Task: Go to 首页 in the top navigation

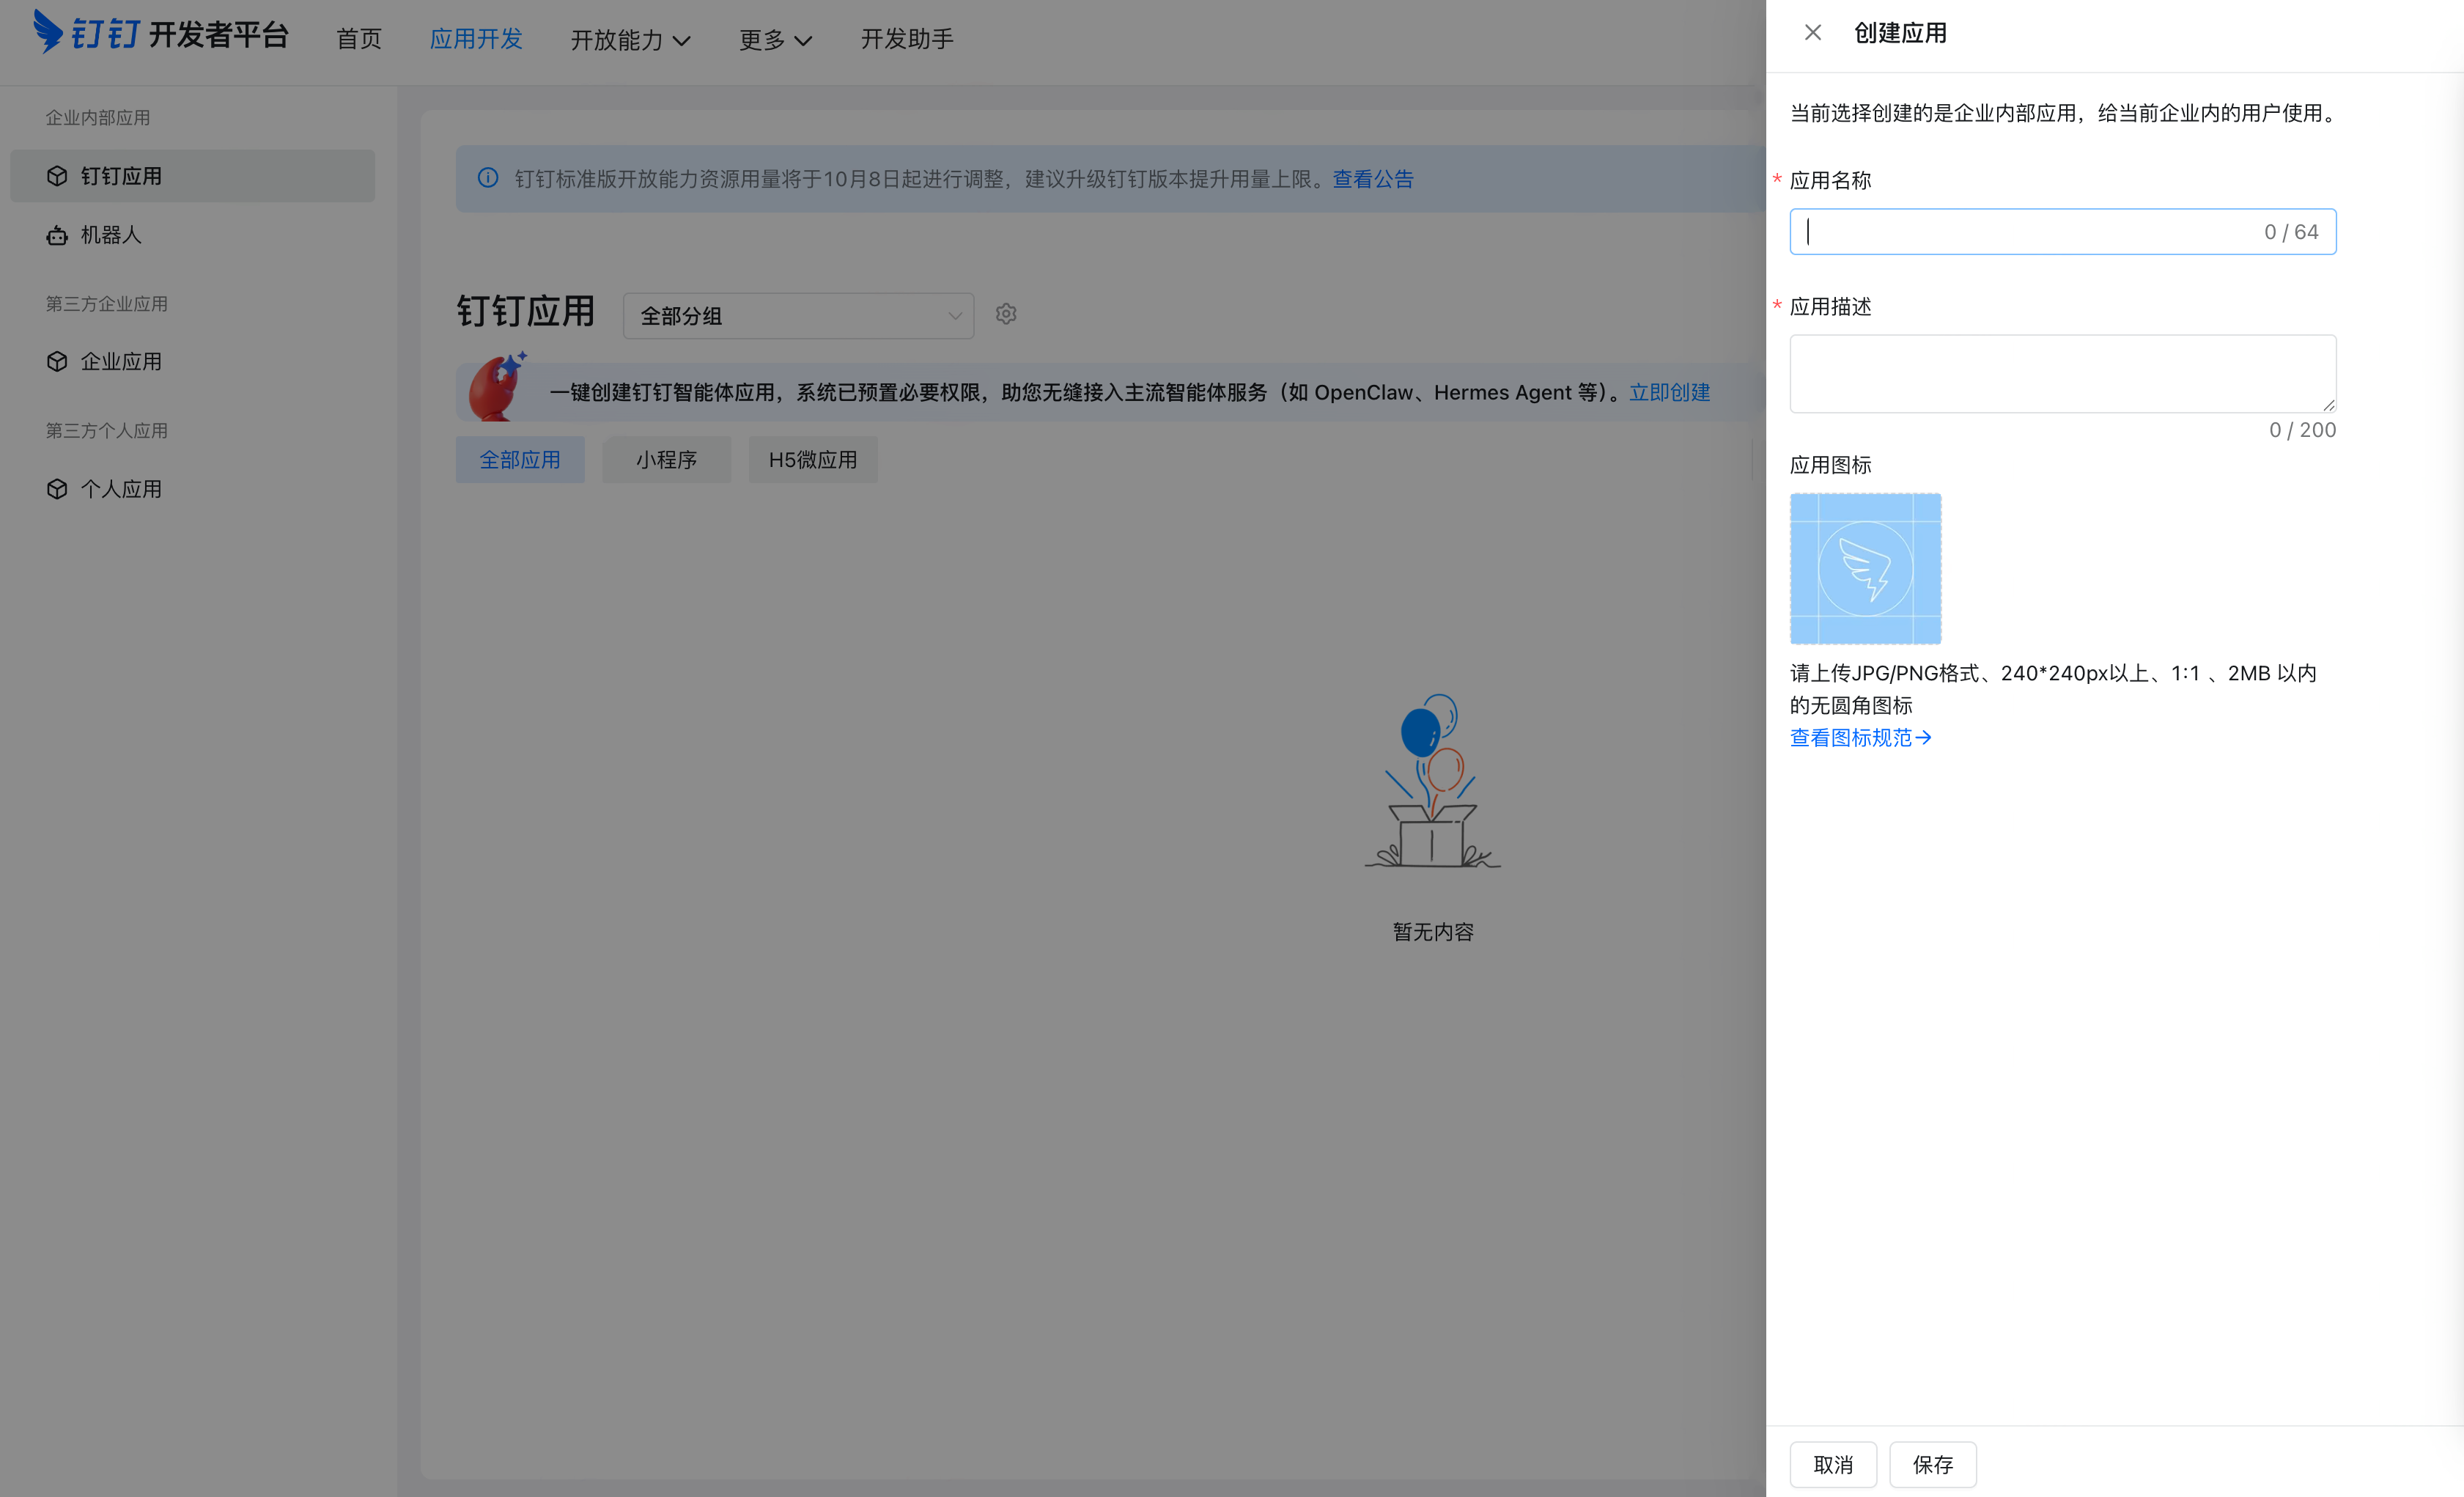Action: coord(359,39)
